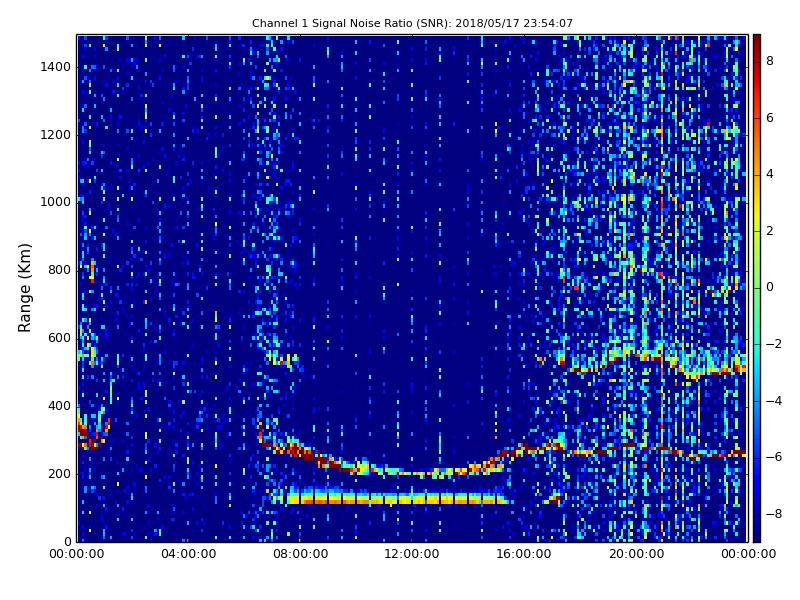Click the colorbar value −6 label
Image resolution: width=800 pixels, height=600 pixels.
pos(774,457)
